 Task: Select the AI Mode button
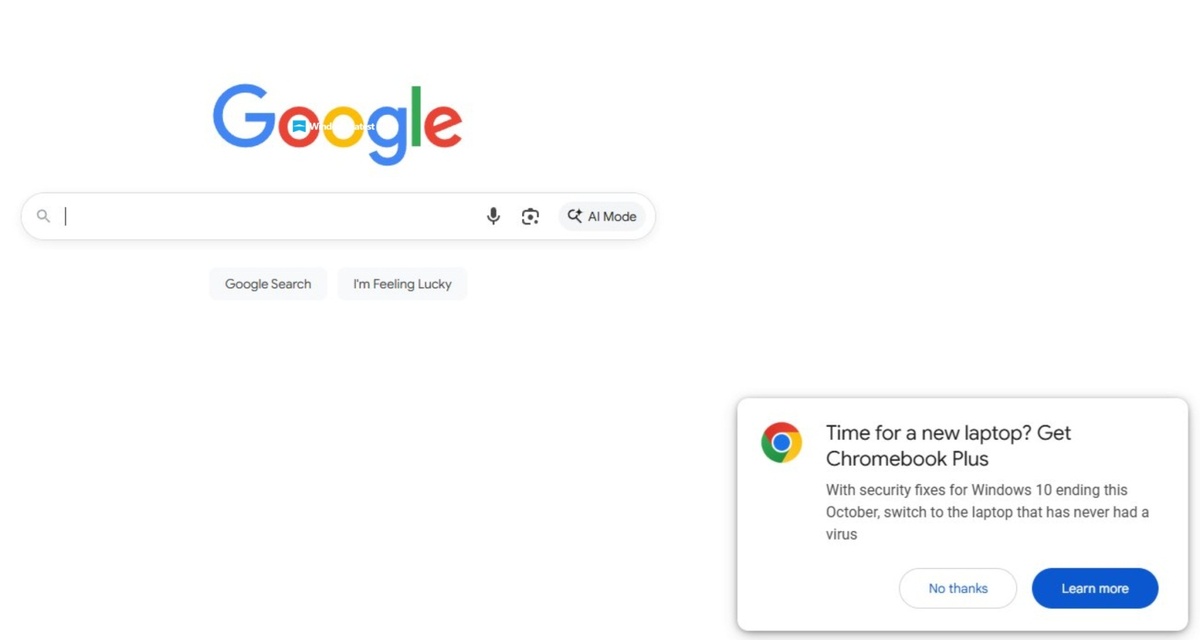tap(602, 216)
